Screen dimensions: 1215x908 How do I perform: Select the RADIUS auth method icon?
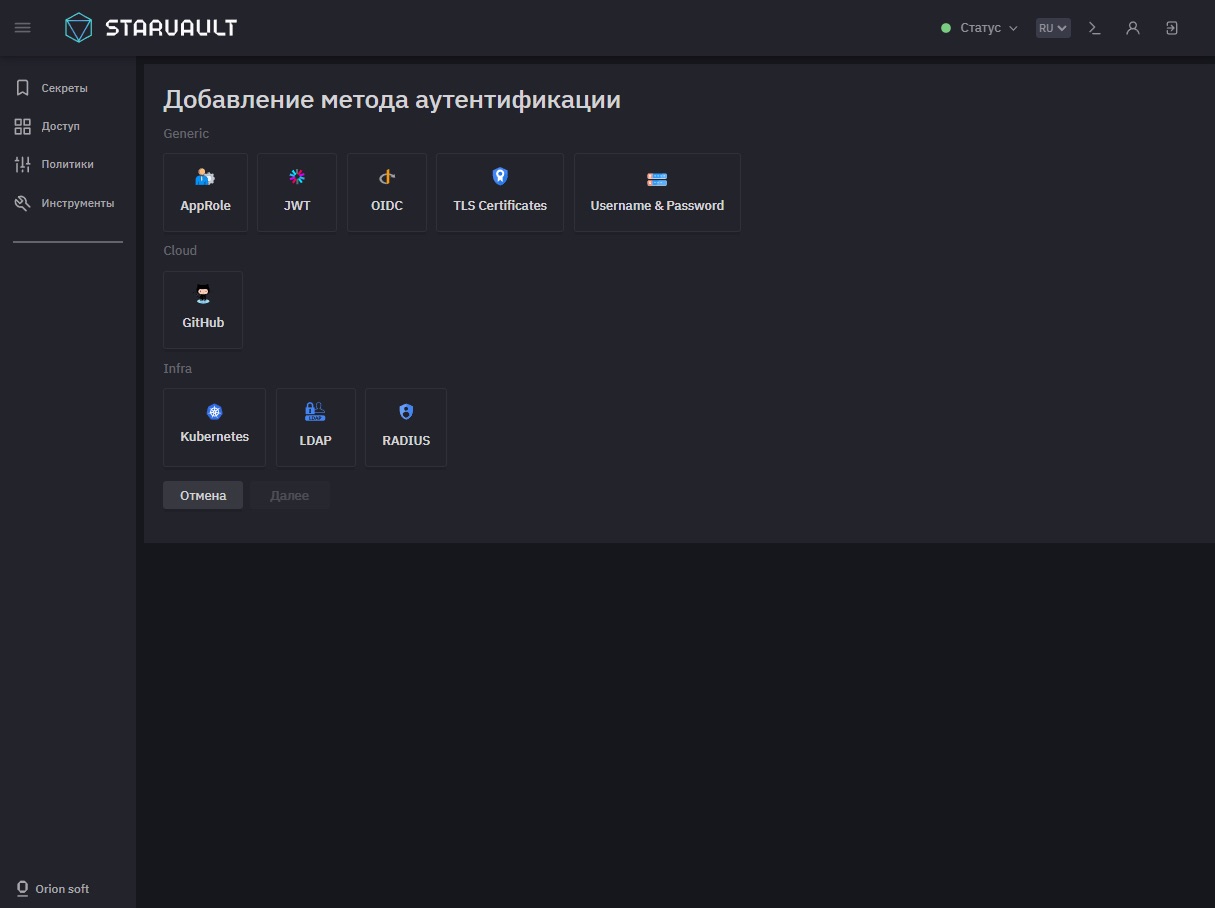(x=406, y=412)
